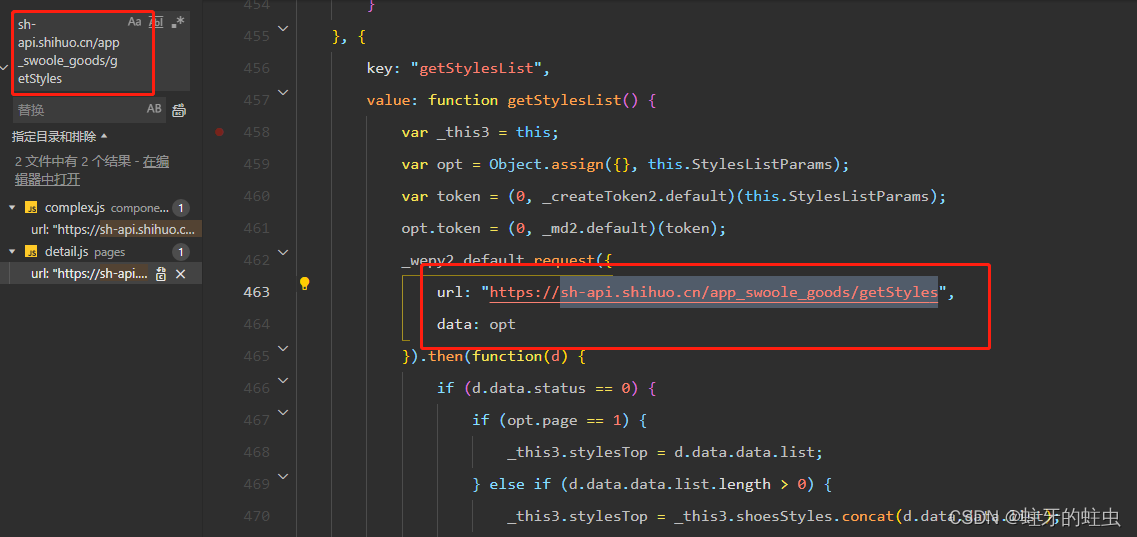Select the detail.js file row
The height and width of the screenshot is (537, 1137).
tap(101, 252)
